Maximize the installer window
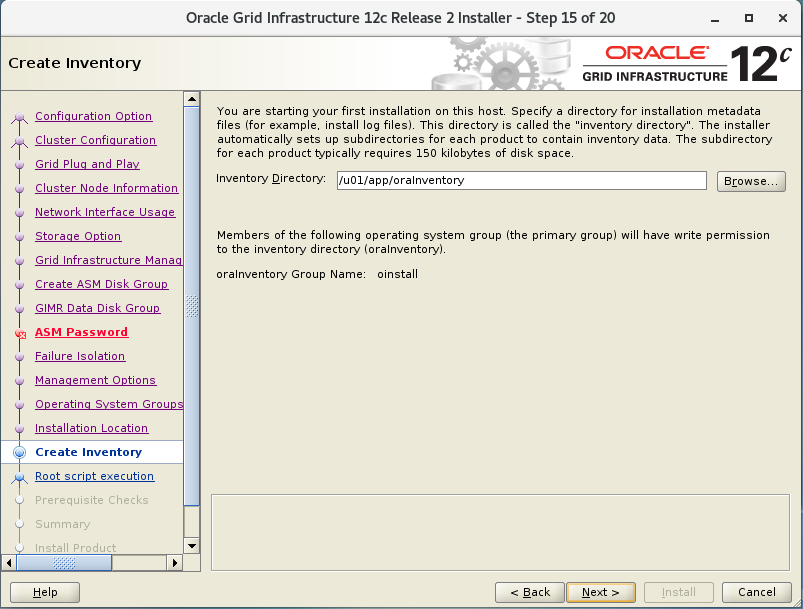 pyautogui.click(x=749, y=18)
